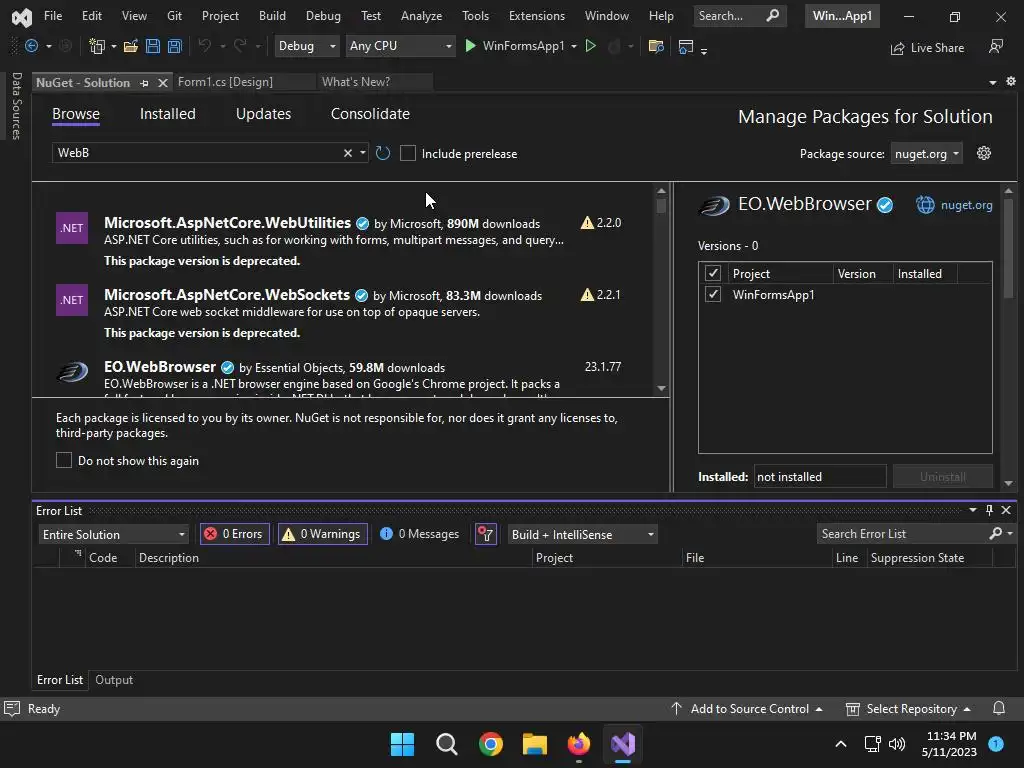Start without debugging using outlined play icon
Image resolution: width=1024 pixels, height=768 pixels.
tap(590, 46)
